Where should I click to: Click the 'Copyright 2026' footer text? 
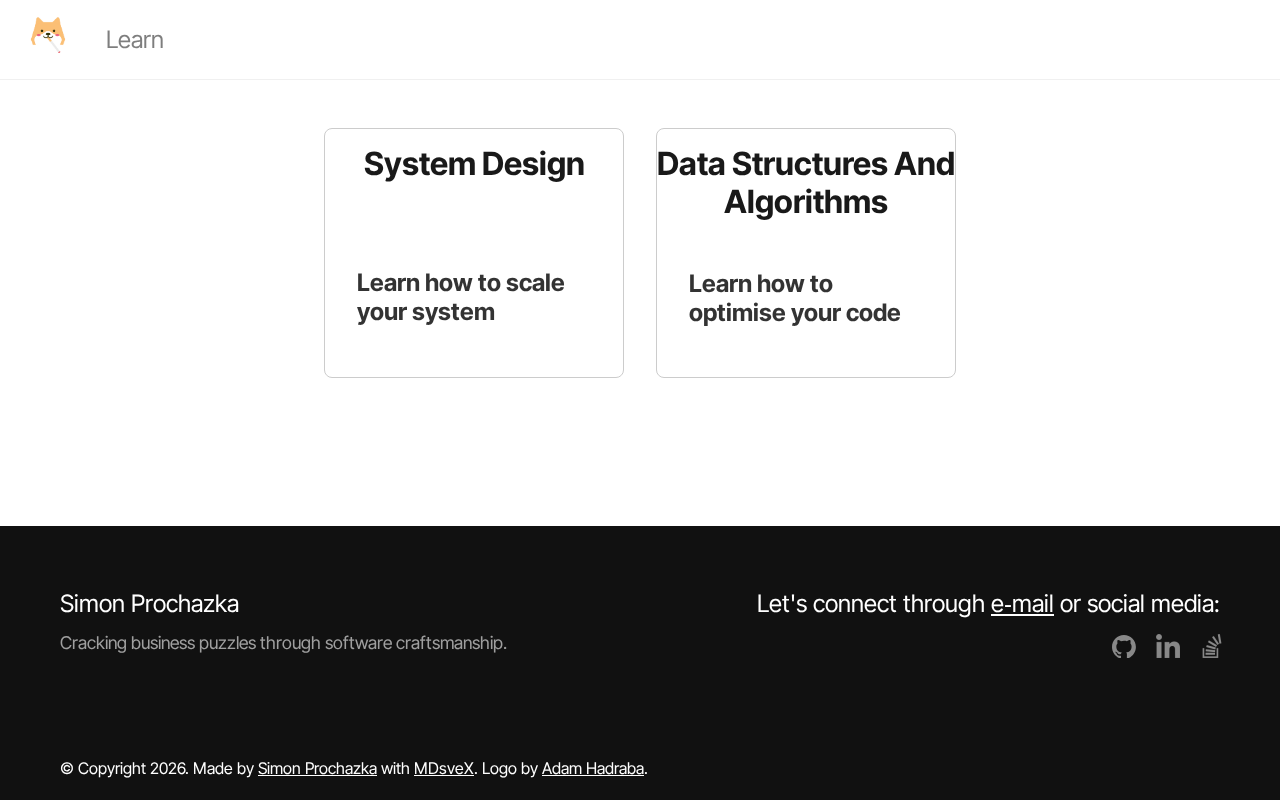pos(131,768)
